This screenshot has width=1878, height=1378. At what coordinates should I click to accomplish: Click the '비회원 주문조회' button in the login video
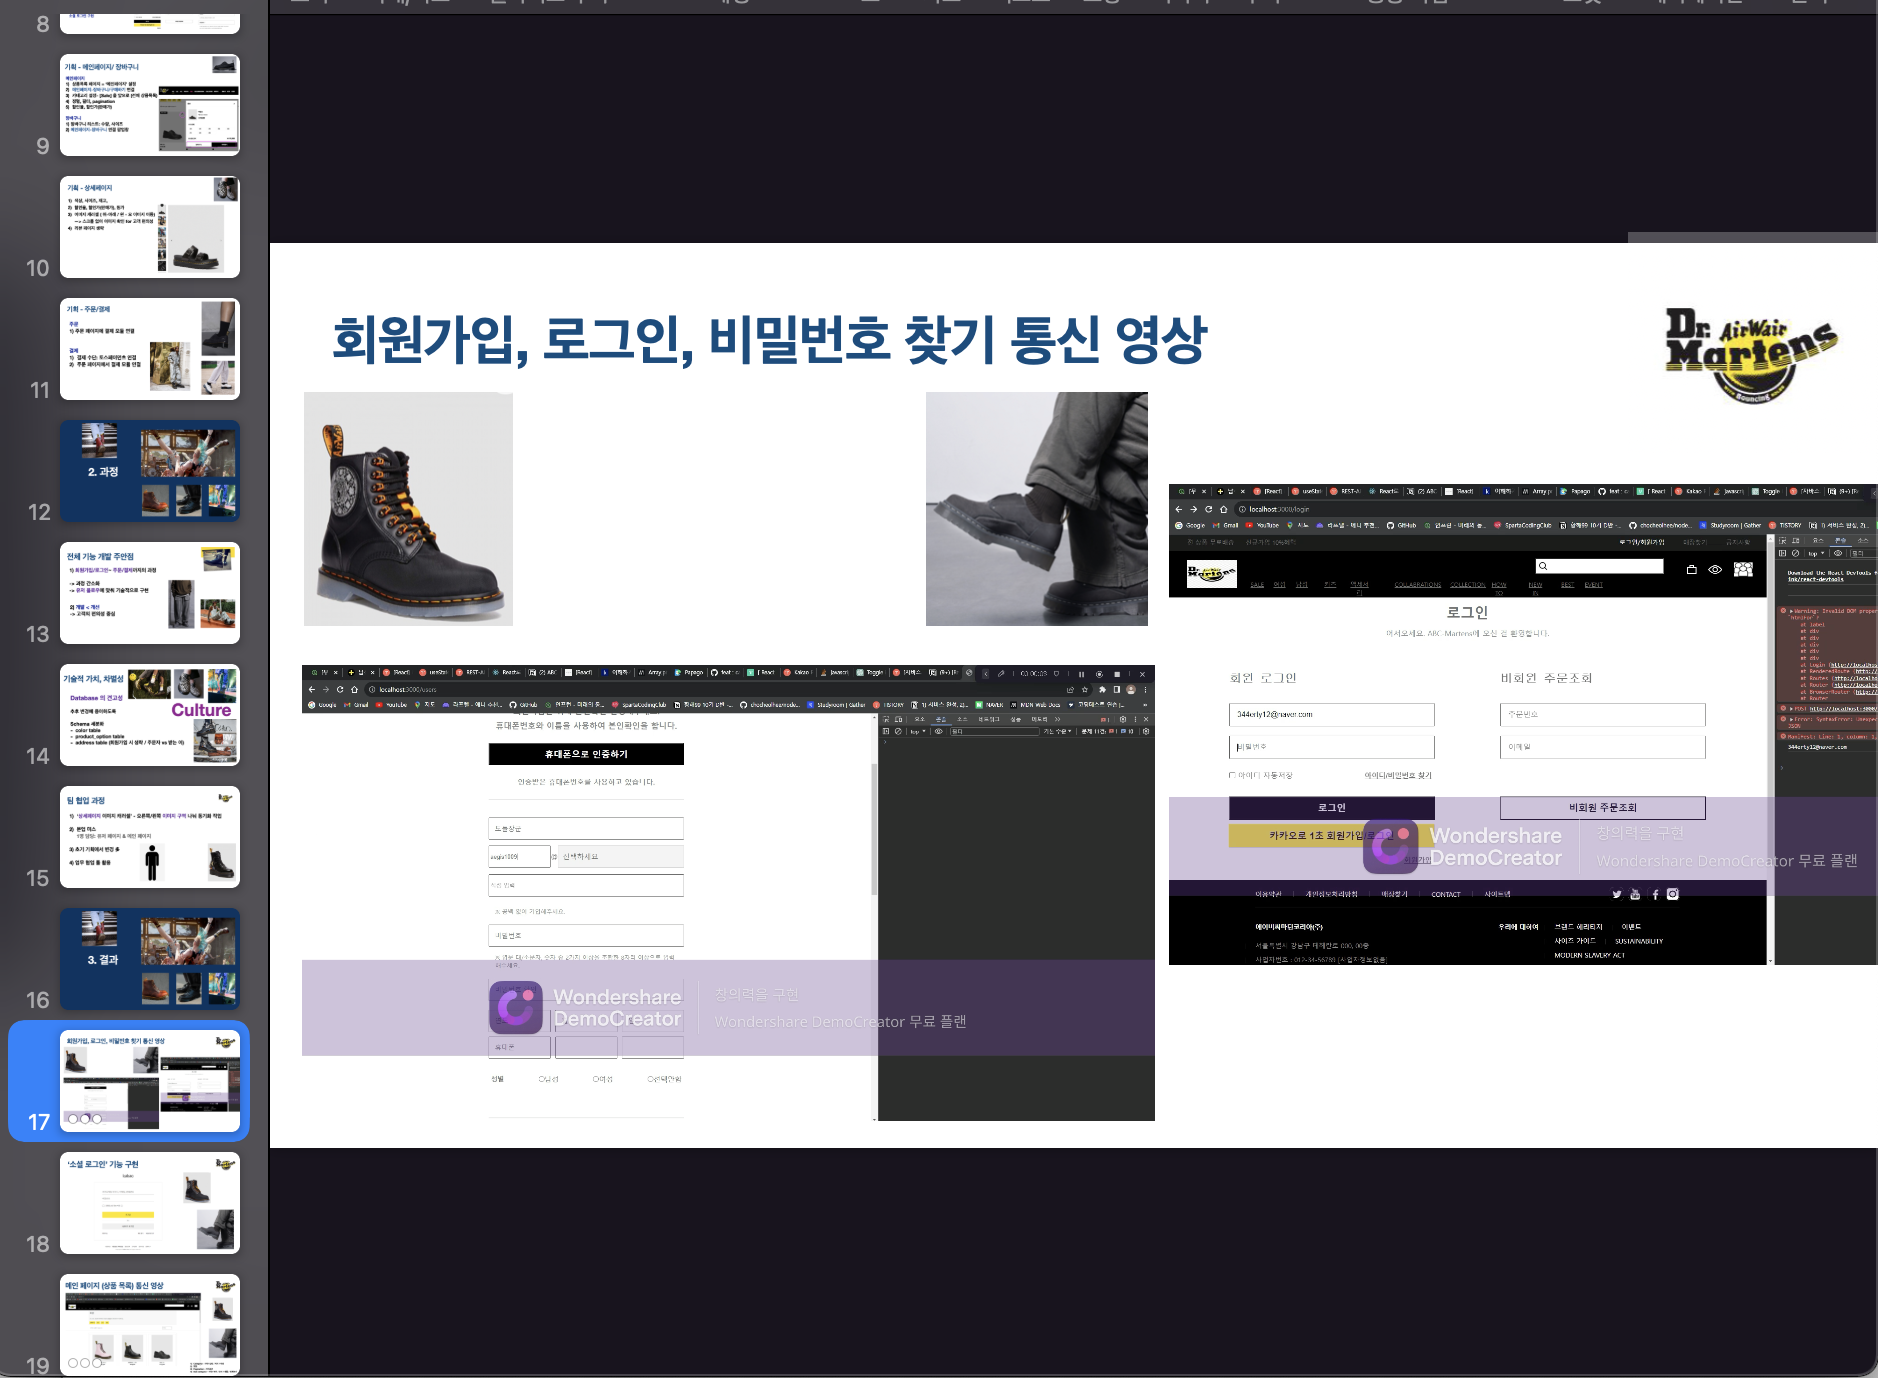(1602, 807)
